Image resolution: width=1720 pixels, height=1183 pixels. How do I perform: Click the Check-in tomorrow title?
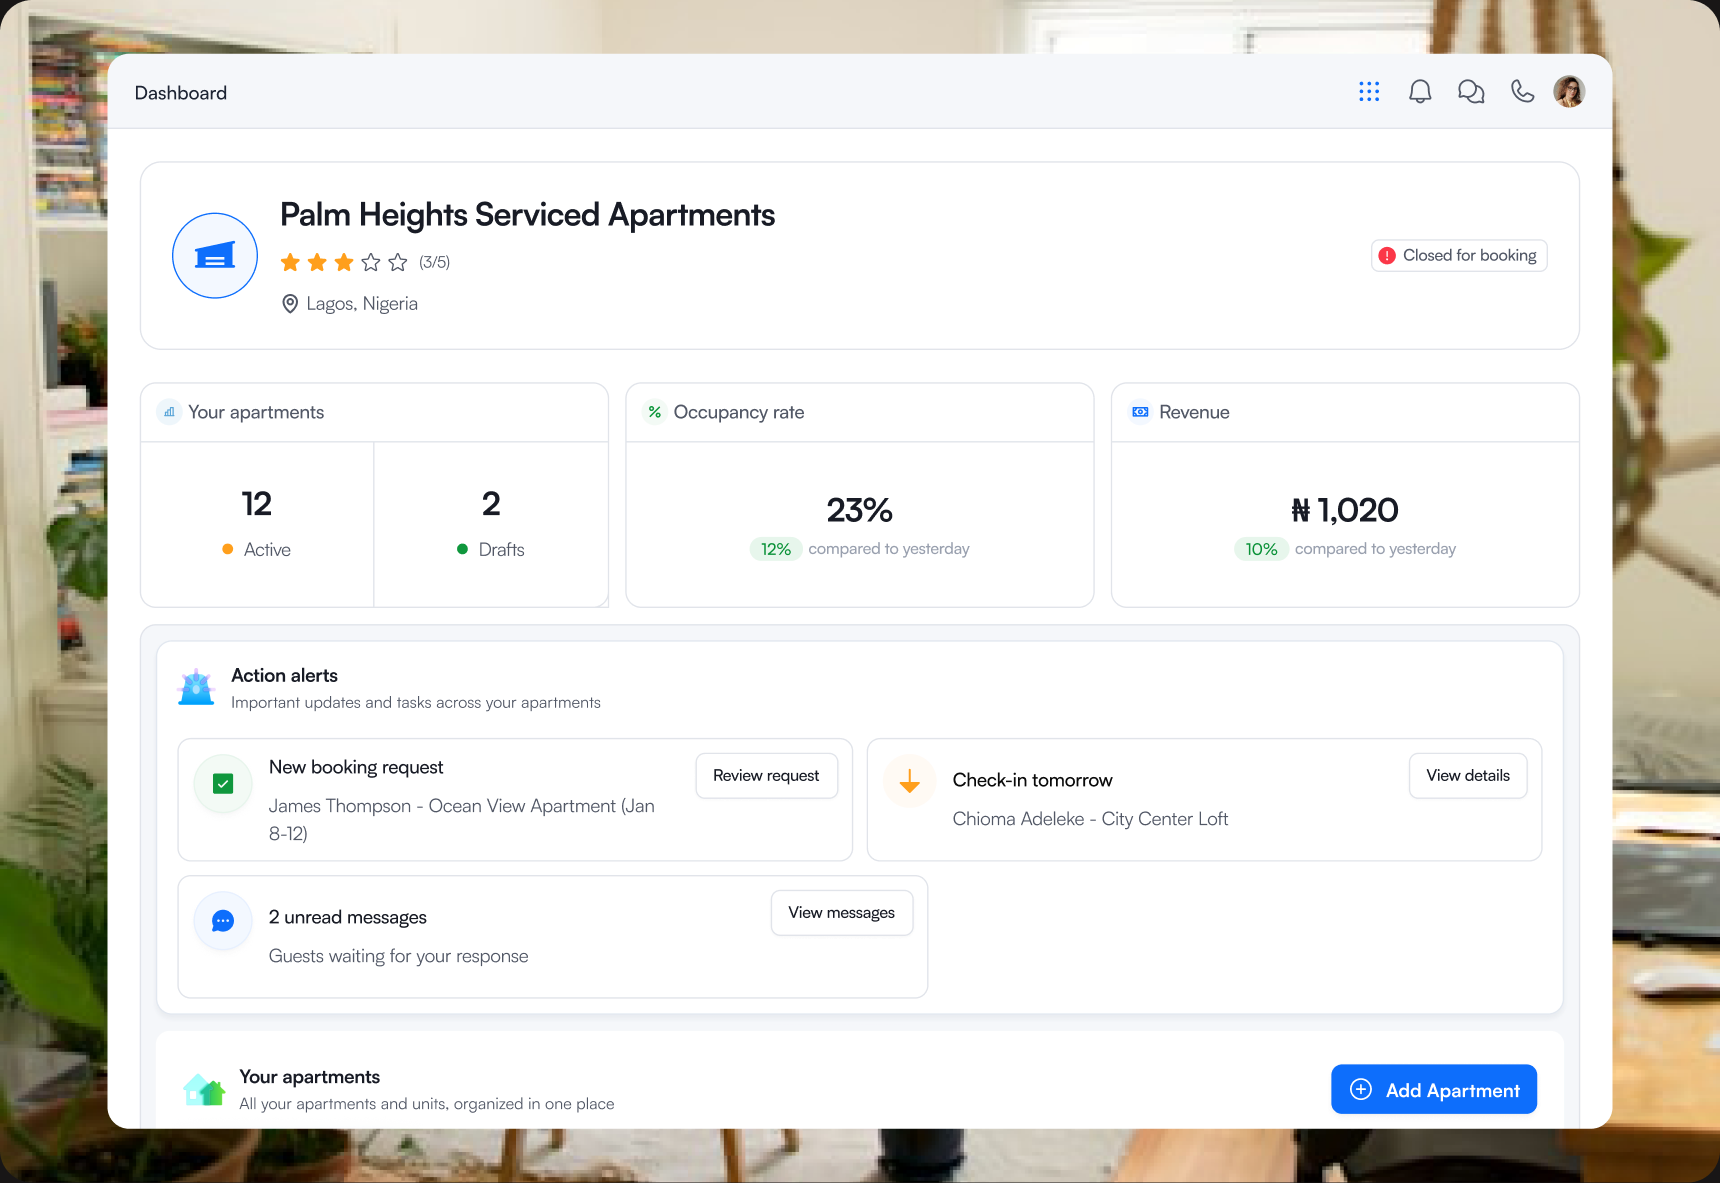[x=1032, y=780]
